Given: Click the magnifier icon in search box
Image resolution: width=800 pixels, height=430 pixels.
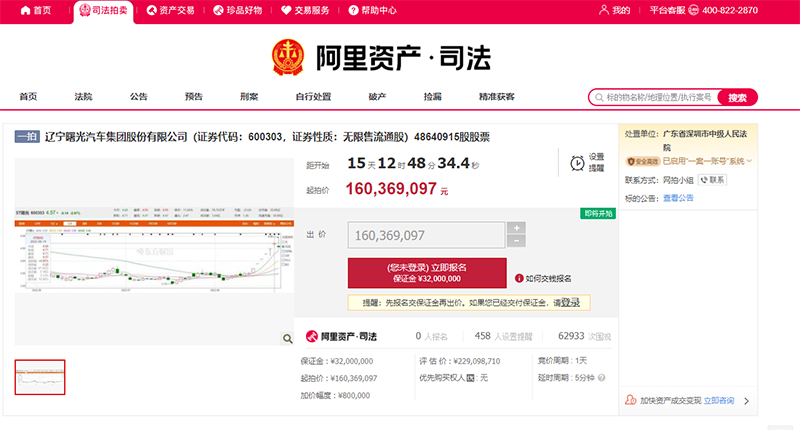Looking at the screenshot, I should 599,97.
